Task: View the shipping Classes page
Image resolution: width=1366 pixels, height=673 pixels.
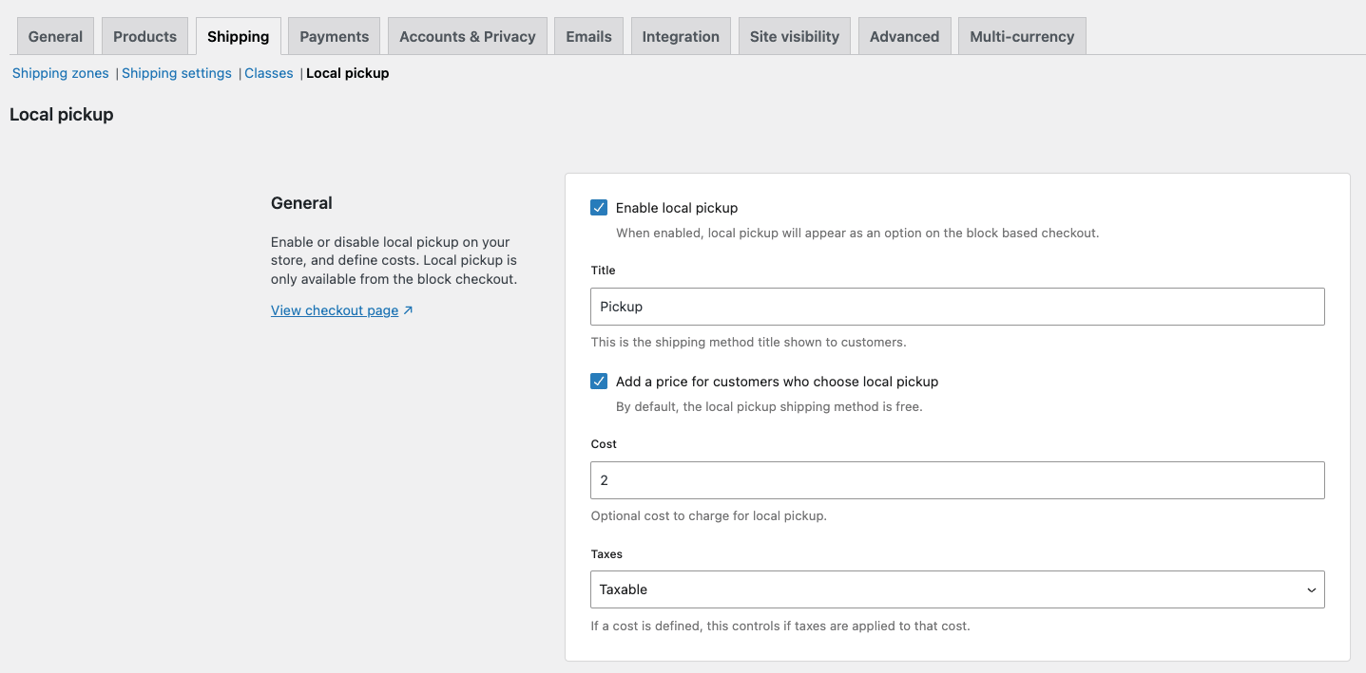Action: 268,72
